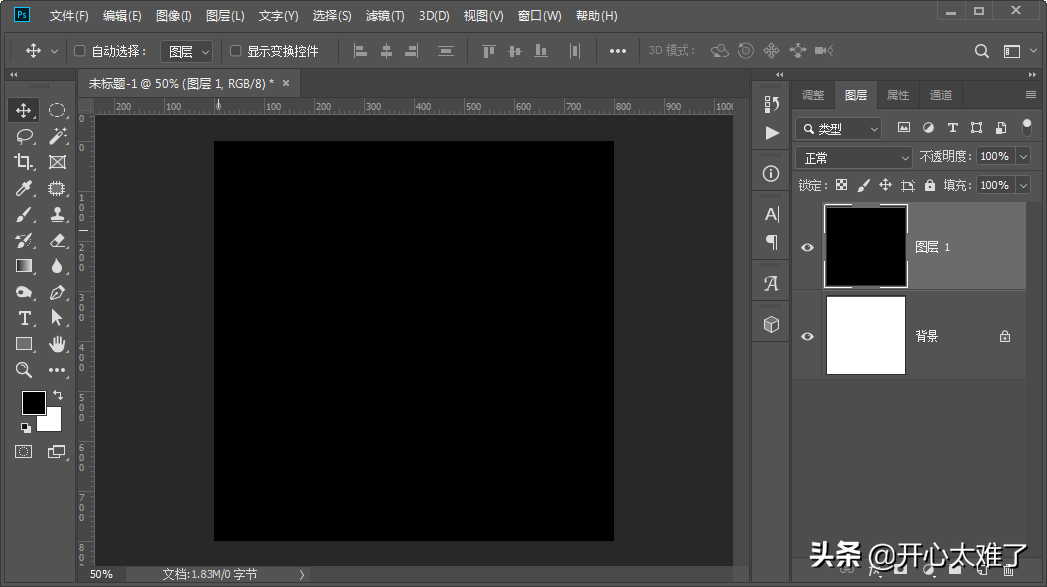Select the Frame tool

(57, 162)
